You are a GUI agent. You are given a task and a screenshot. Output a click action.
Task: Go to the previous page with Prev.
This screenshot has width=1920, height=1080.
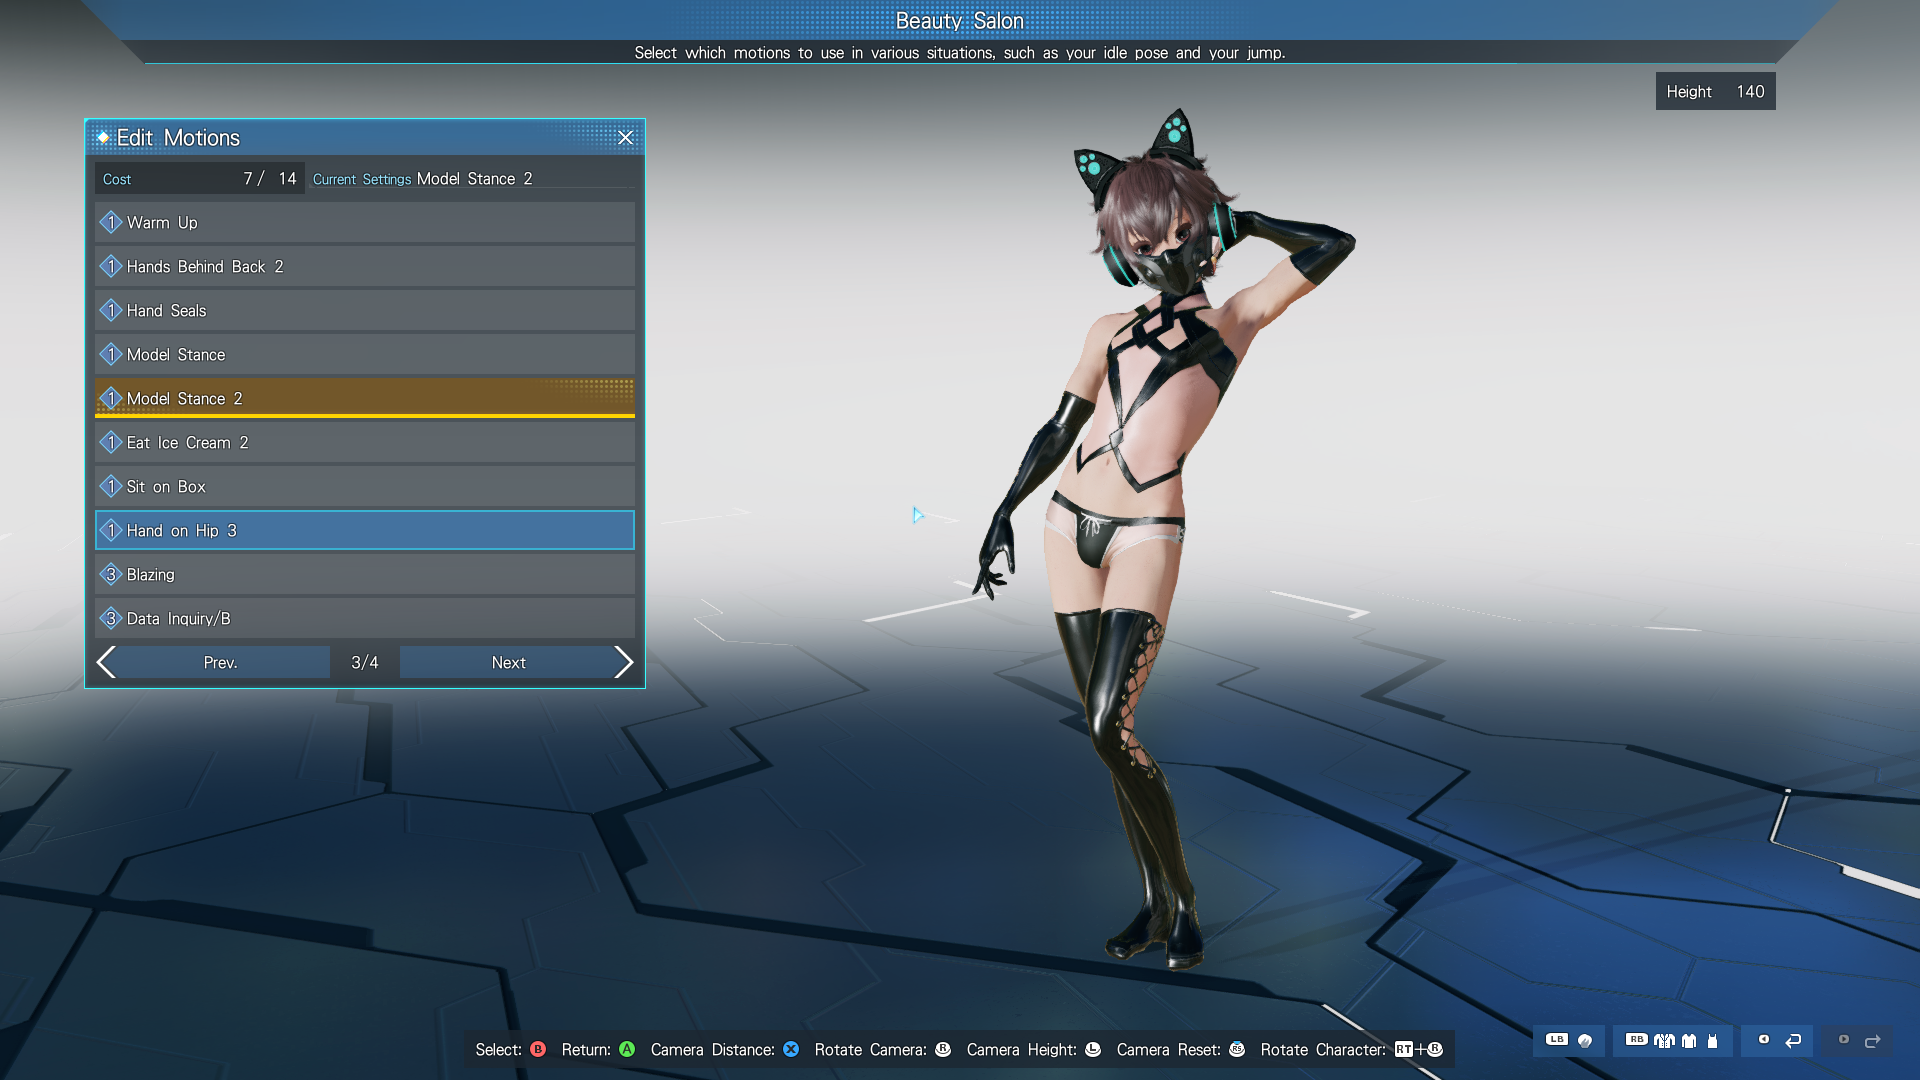[220, 662]
